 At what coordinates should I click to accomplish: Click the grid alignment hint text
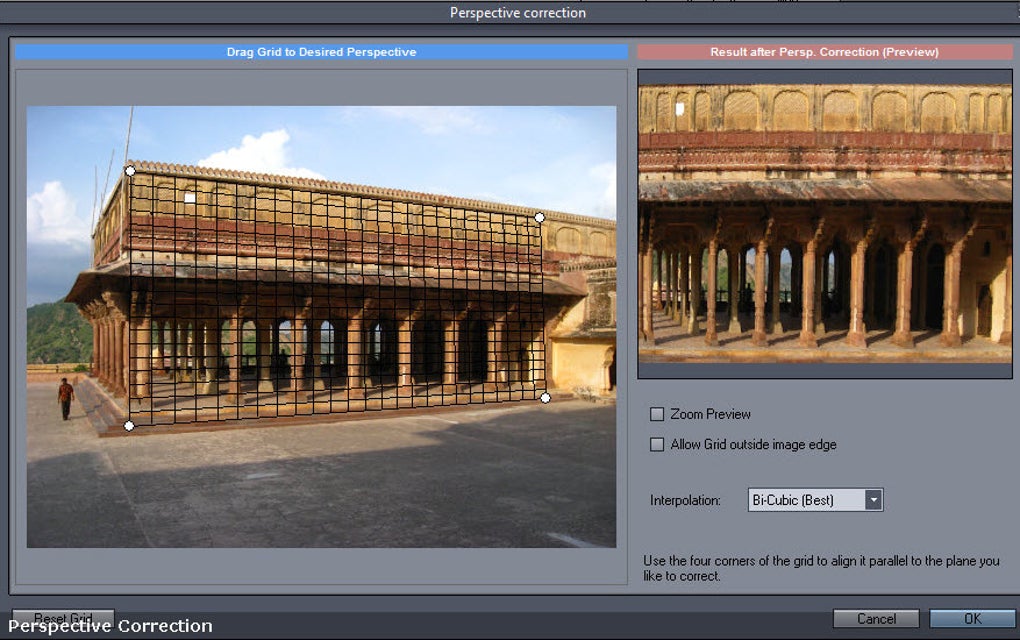point(821,568)
